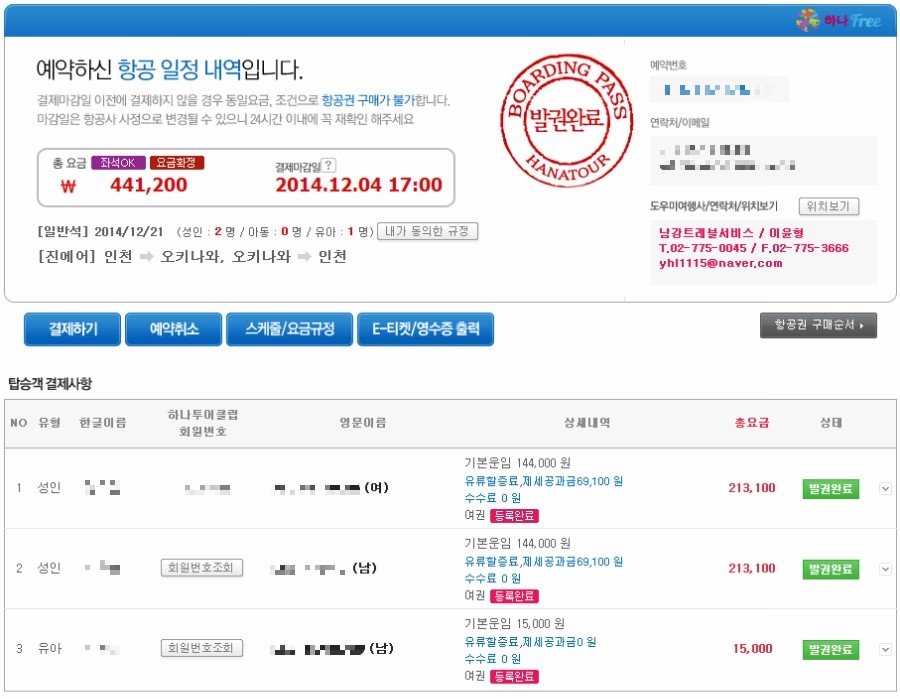Open passenger 1's 유류할증료,제세공과금 link
The image size is (900, 699).
(x=544, y=481)
